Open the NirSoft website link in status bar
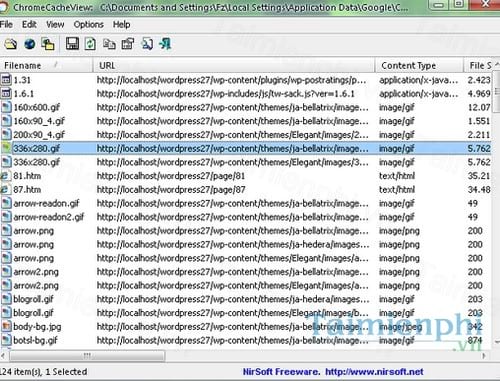The image size is (500, 381). [374, 372]
